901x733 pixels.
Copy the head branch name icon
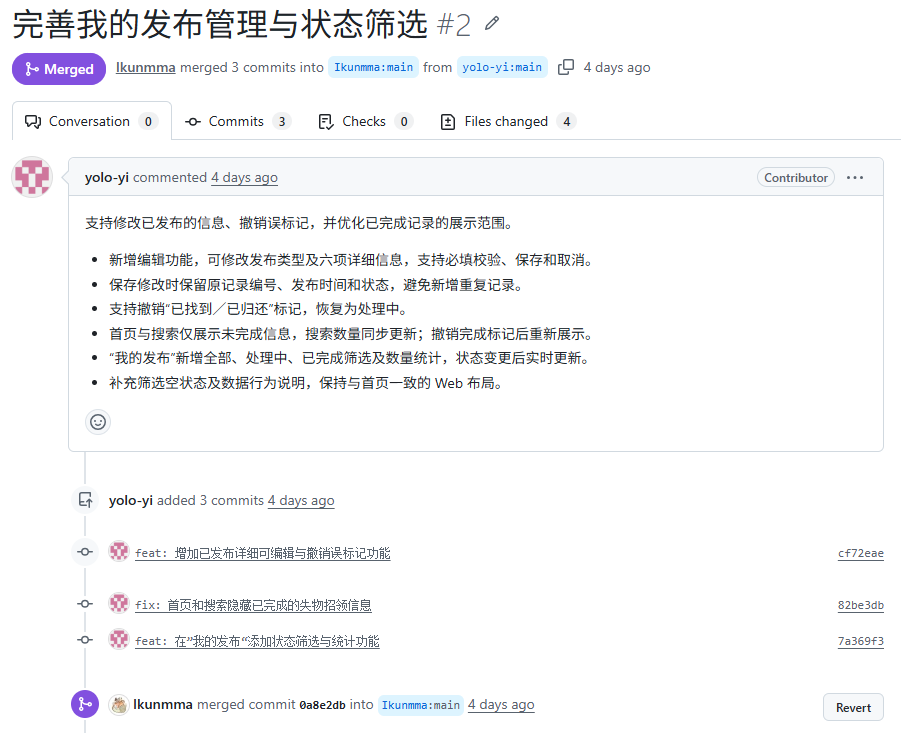click(x=566, y=67)
